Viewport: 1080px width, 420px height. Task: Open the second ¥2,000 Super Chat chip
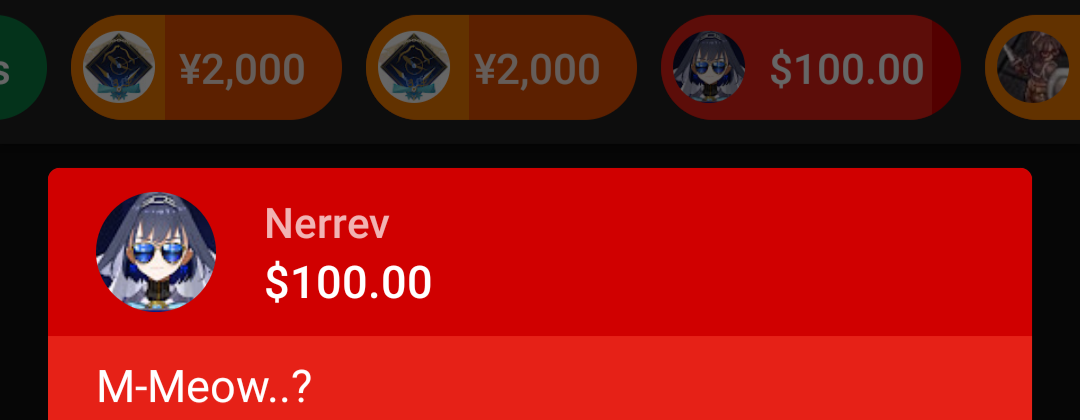coord(501,67)
